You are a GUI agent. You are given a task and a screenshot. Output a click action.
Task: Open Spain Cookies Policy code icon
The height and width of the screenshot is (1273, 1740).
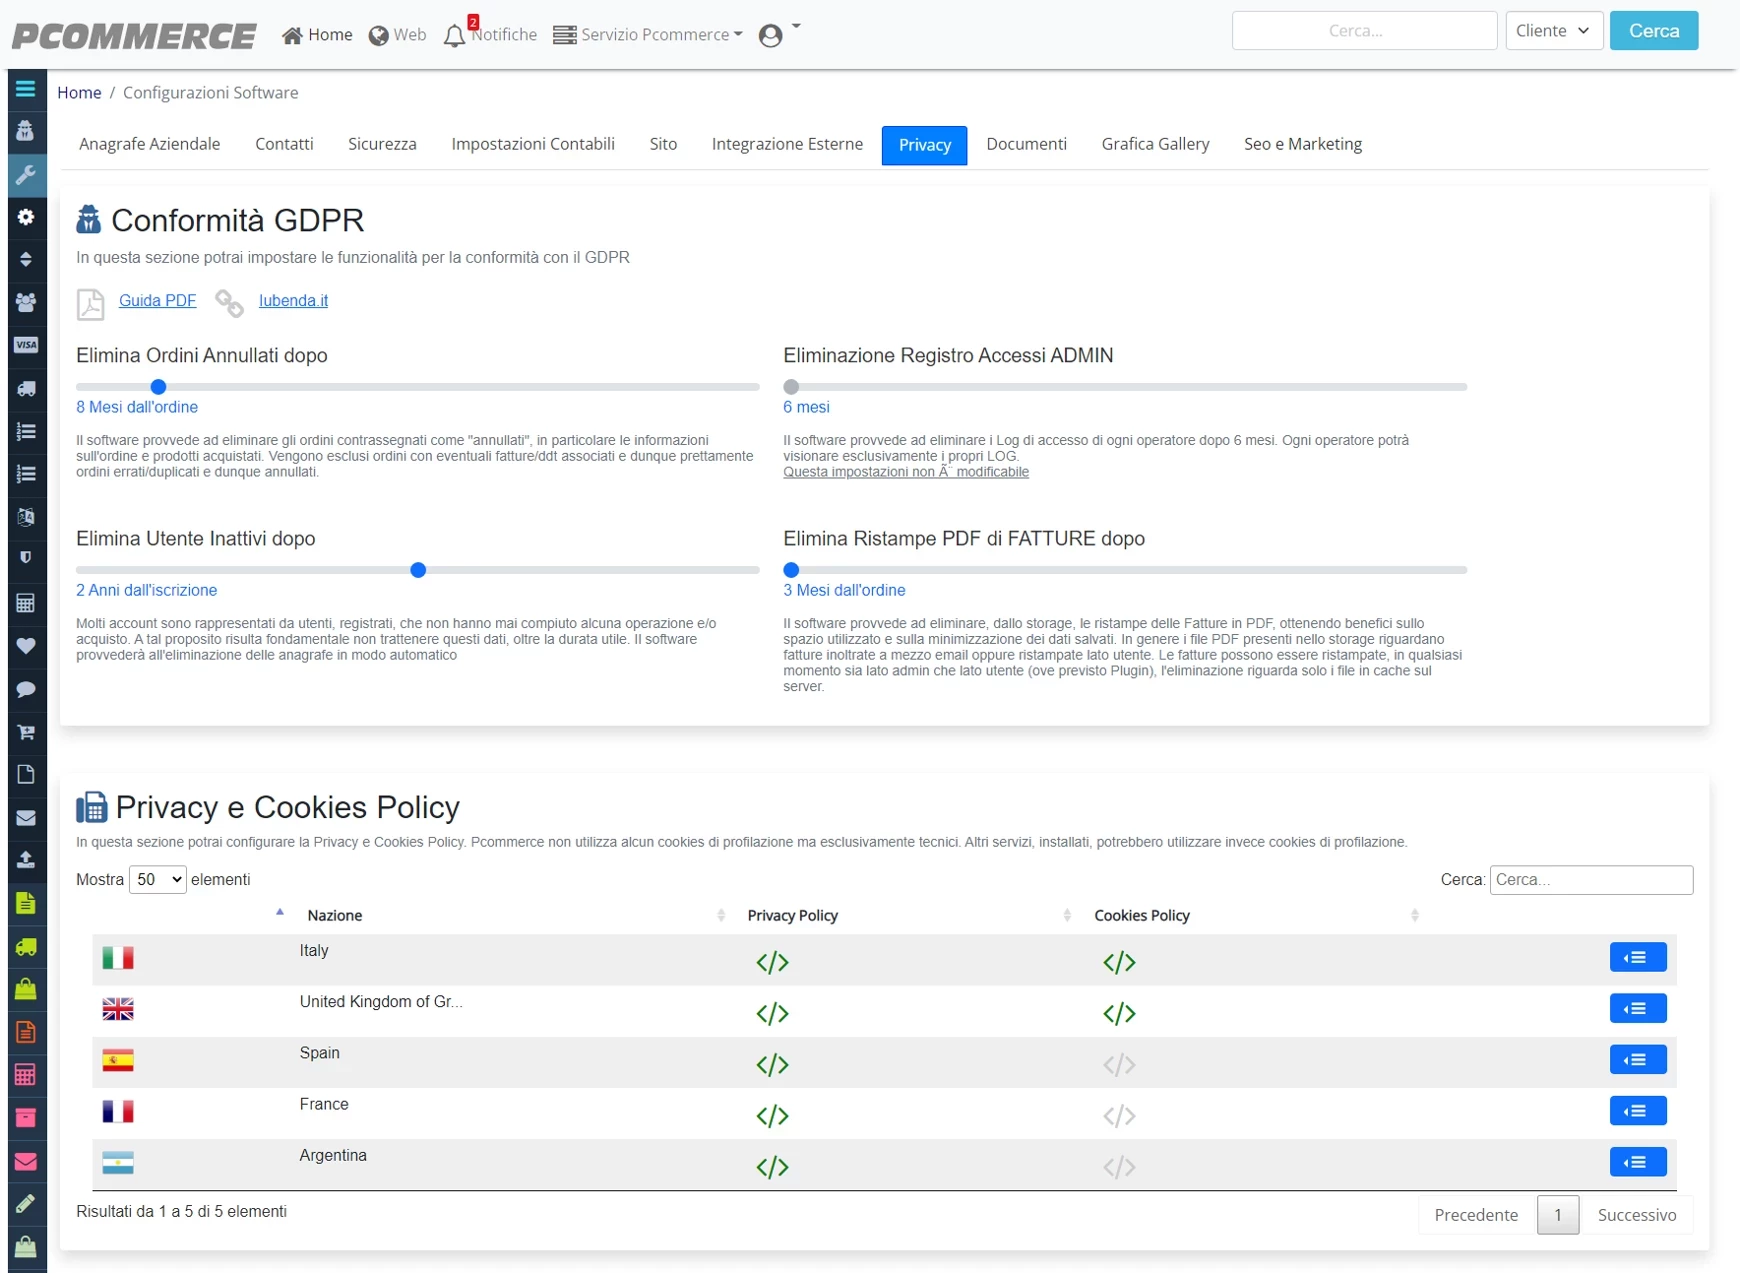(1119, 1065)
